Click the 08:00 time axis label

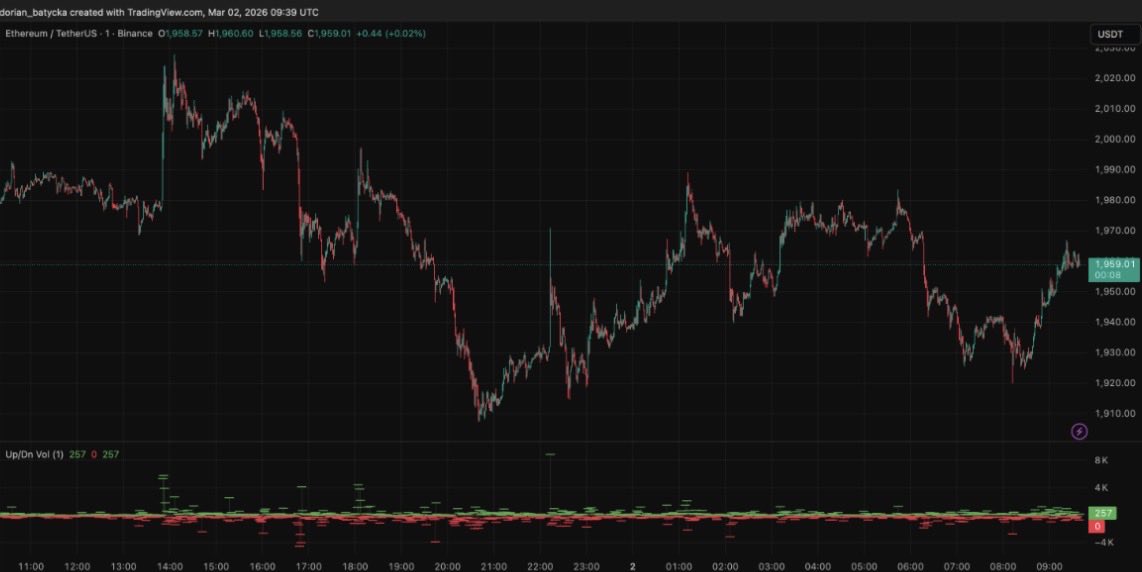[1003, 566]
